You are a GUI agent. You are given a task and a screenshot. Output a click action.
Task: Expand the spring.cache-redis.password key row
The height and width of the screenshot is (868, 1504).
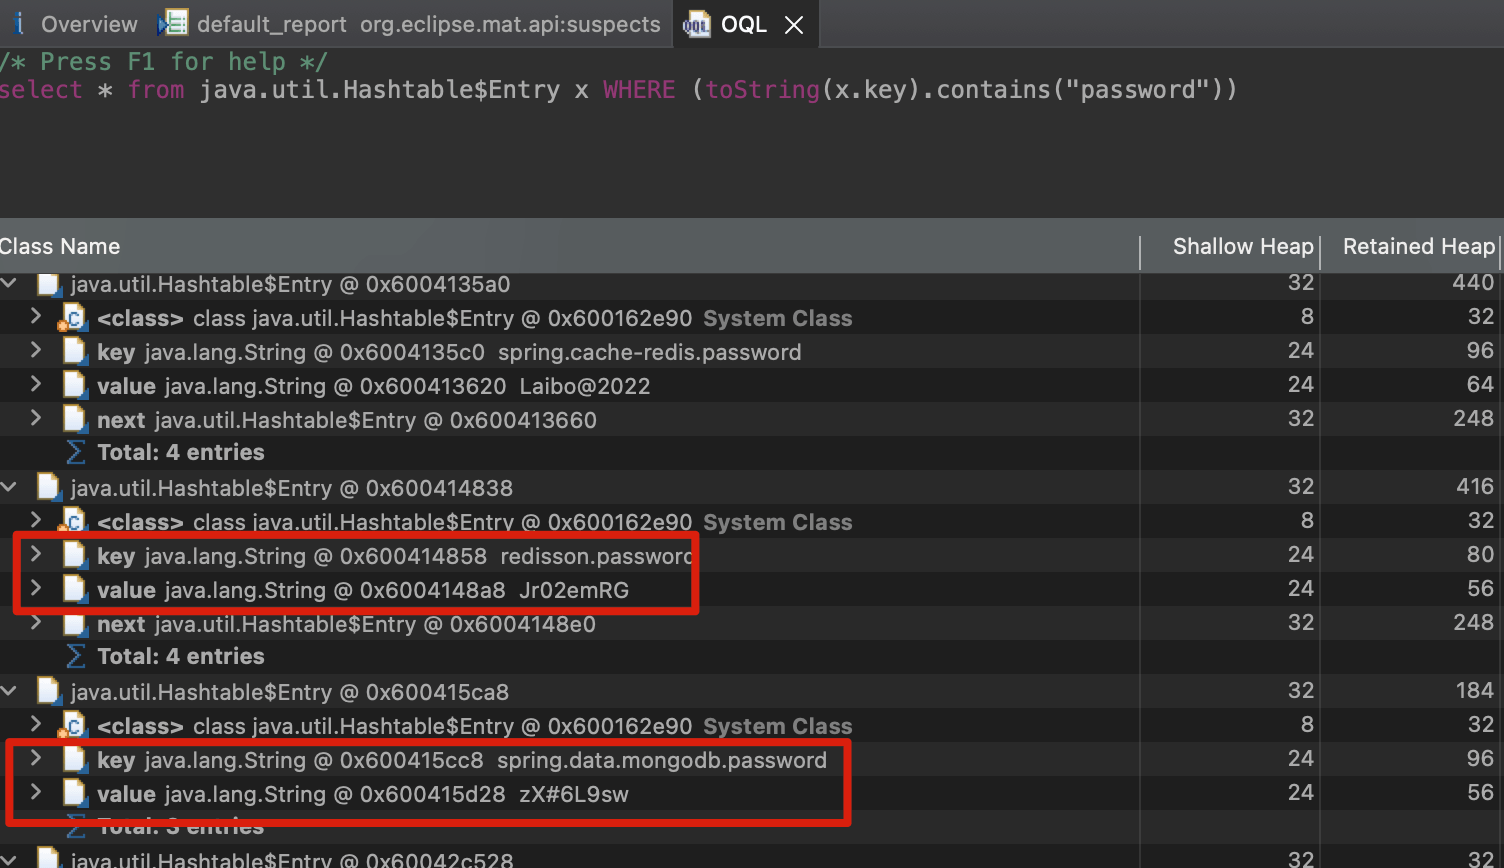(x=36, y=351)
